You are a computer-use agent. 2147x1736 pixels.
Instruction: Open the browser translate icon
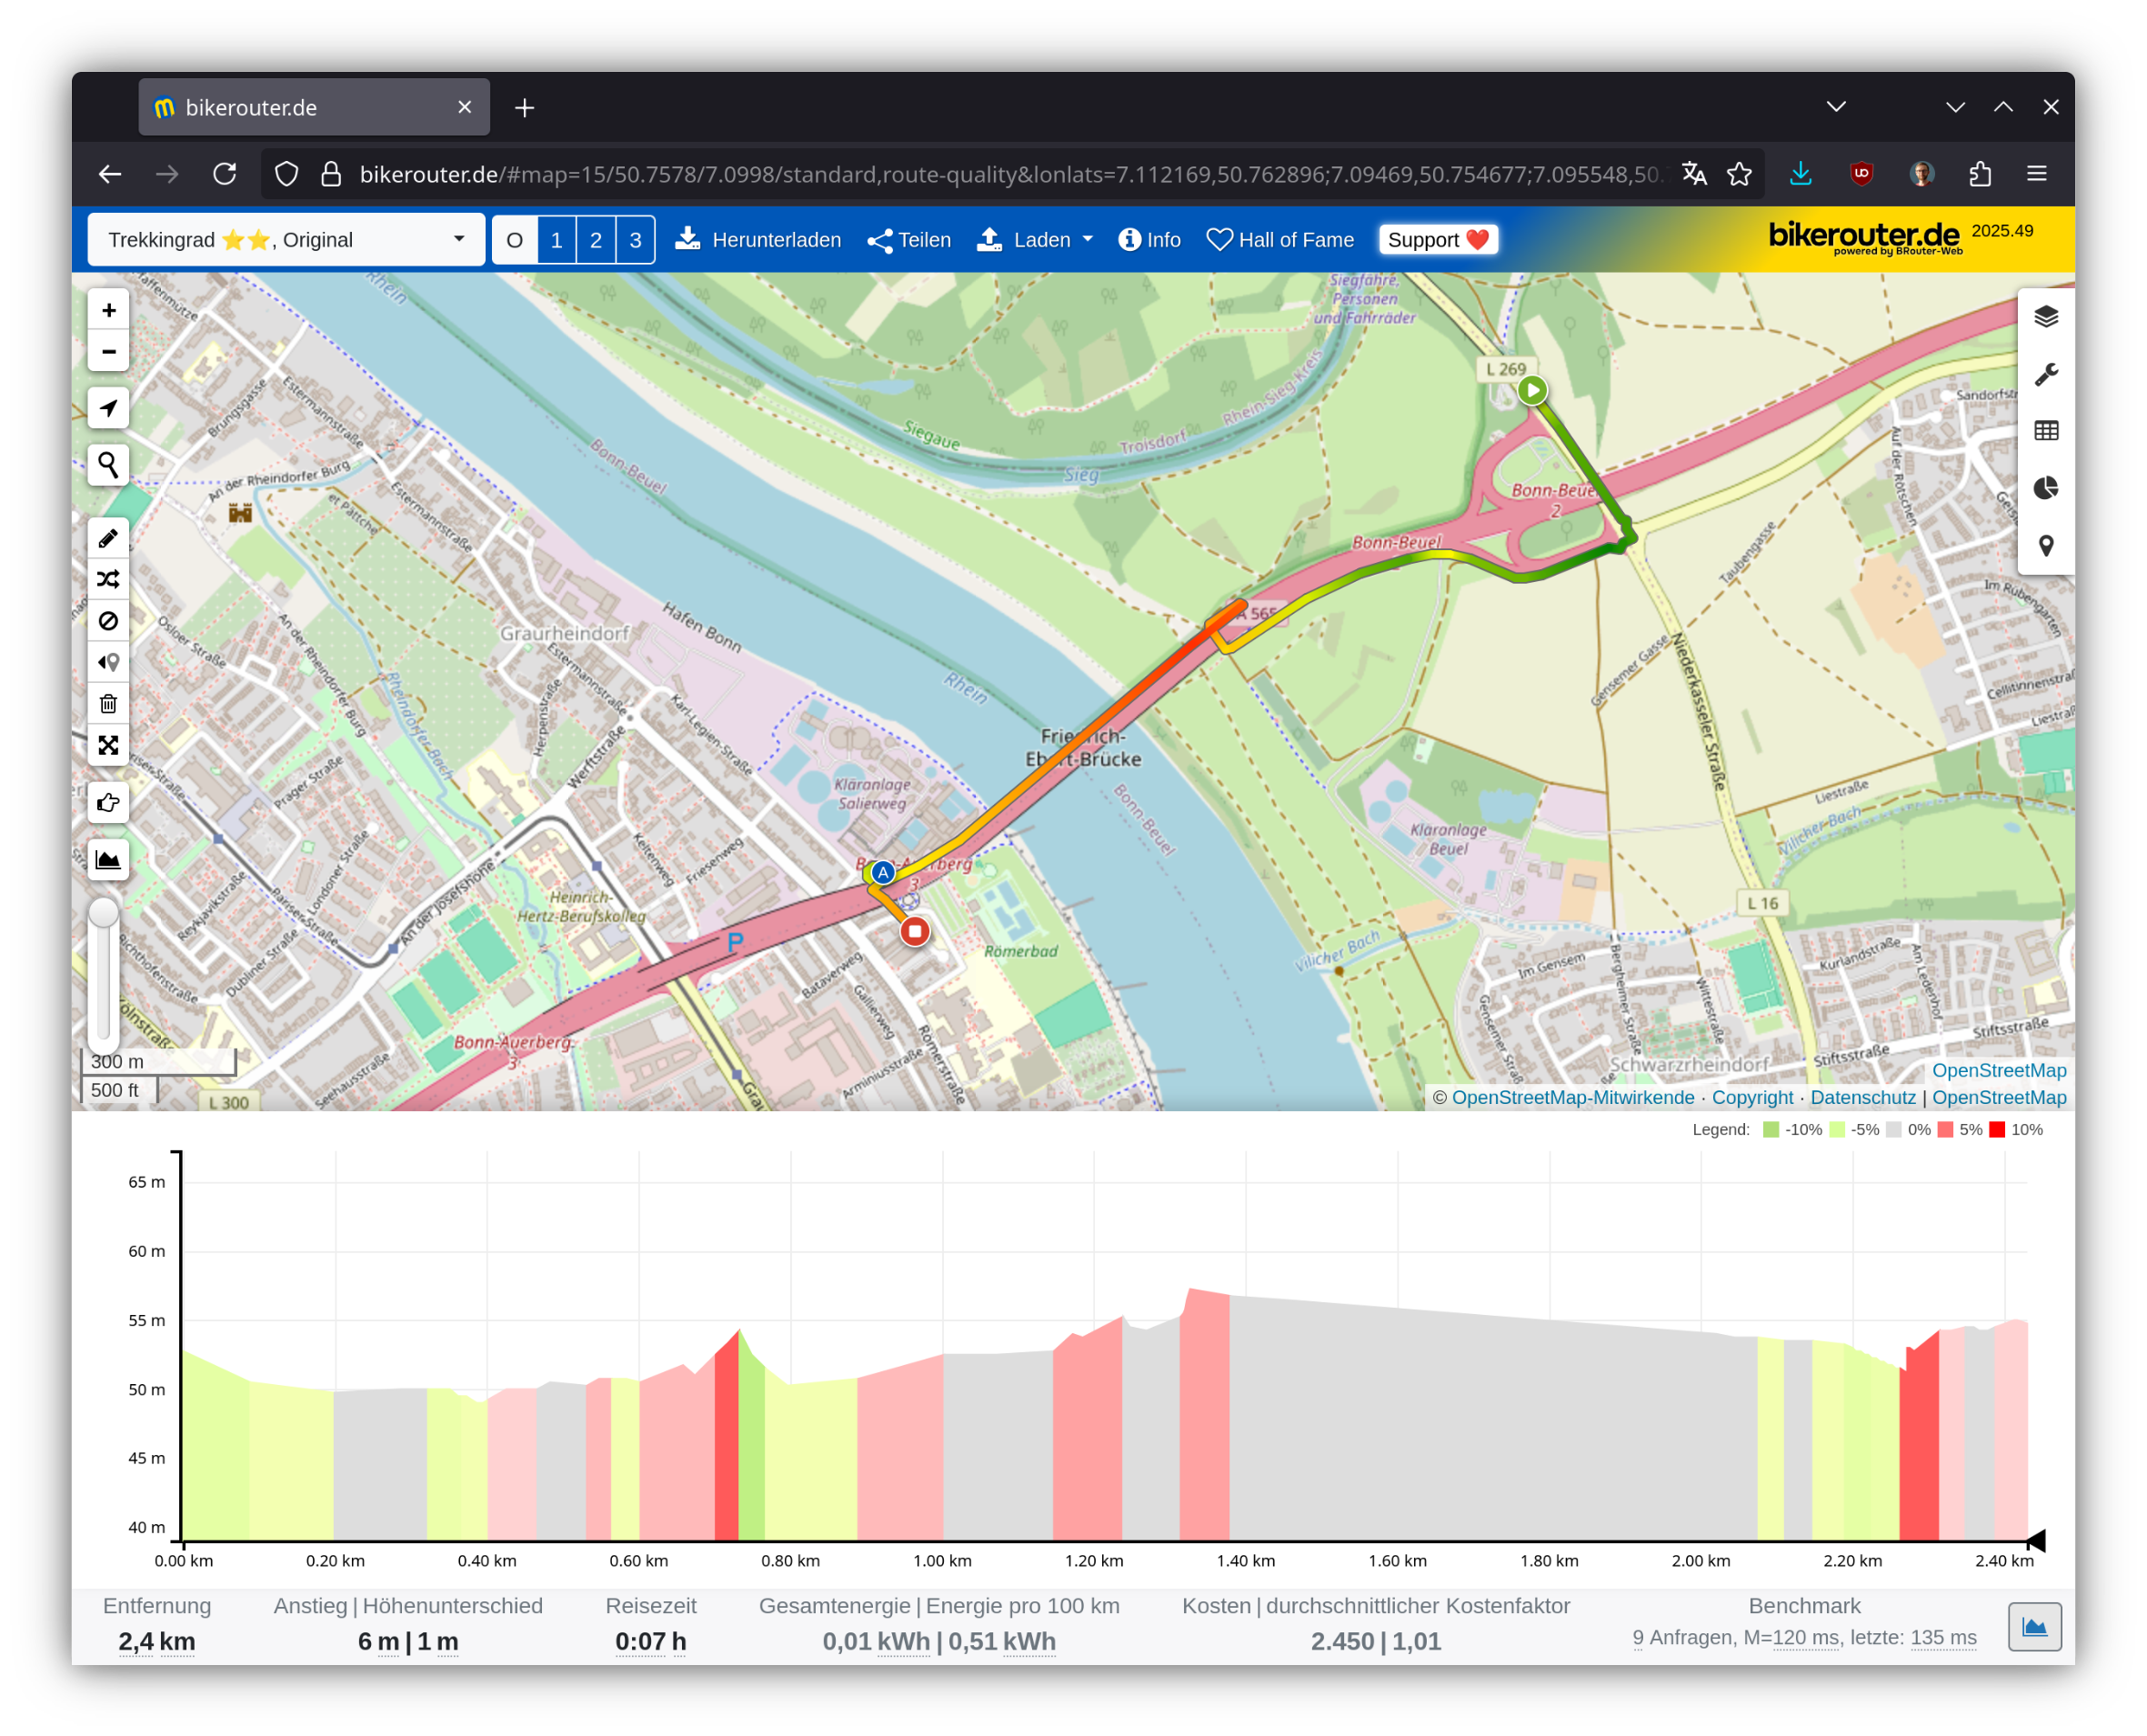1694,174
